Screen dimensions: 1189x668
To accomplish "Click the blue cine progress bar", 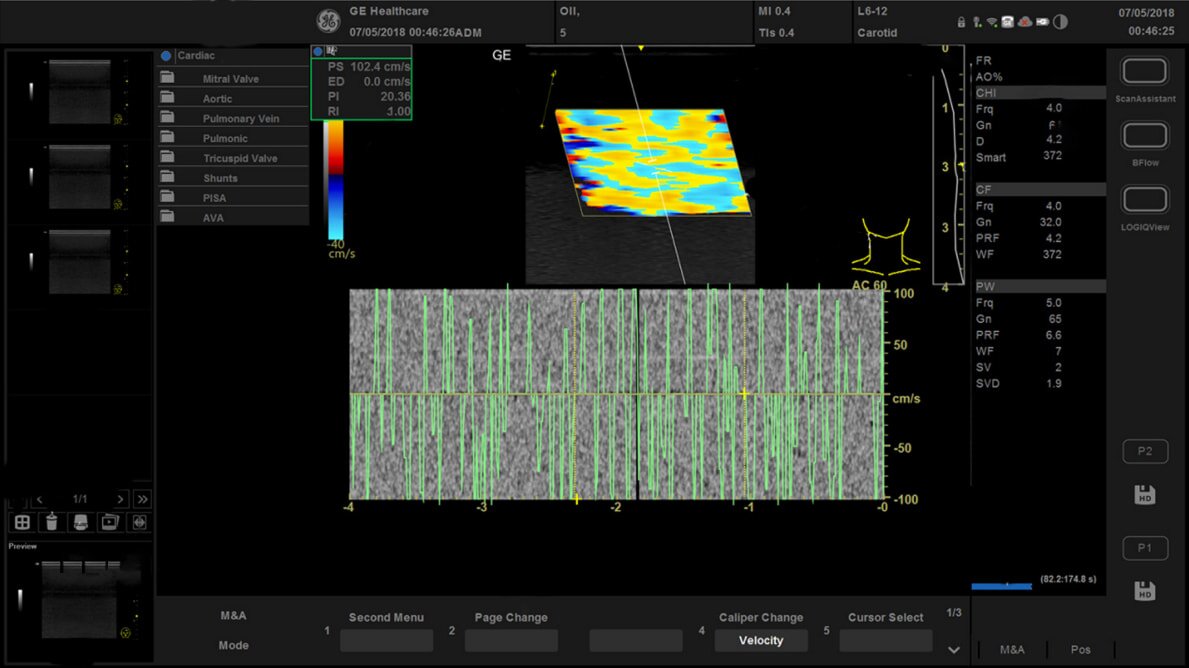I will pyautogui.click(x=1001, y=586).
